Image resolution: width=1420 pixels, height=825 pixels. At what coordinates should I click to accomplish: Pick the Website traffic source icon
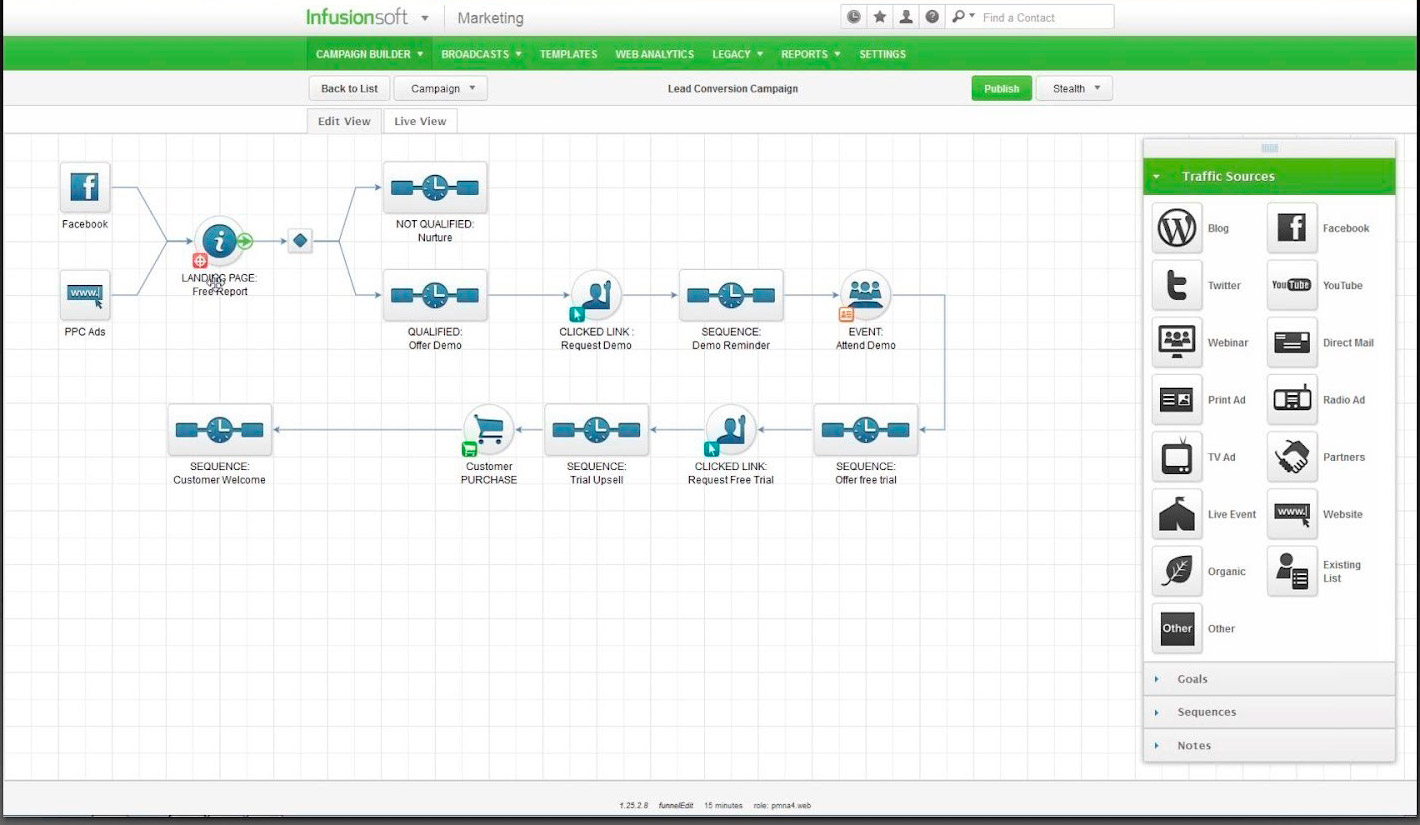(1292, 514)
